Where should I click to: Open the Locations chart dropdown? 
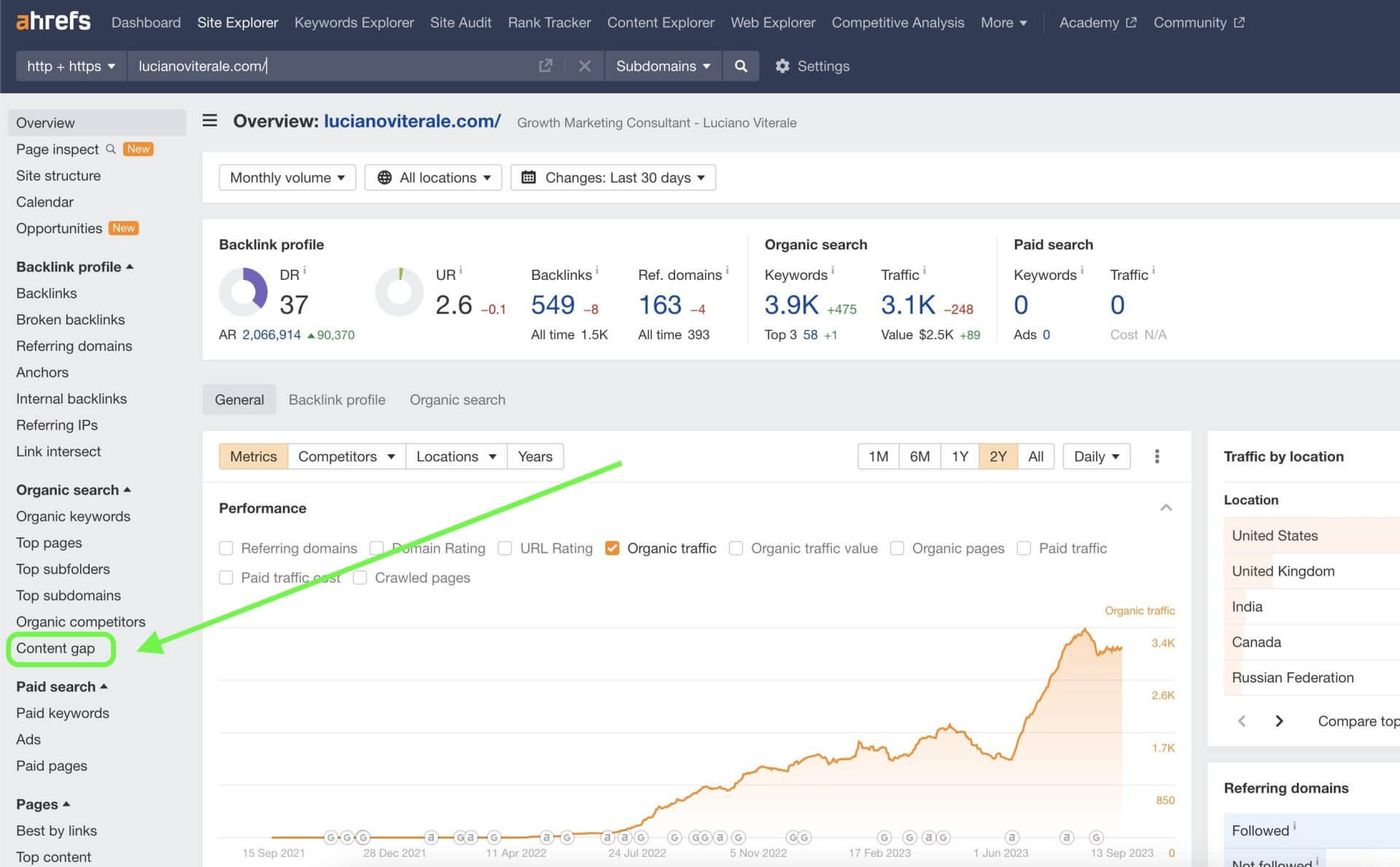pyautogui.click(x=457, y=456)
